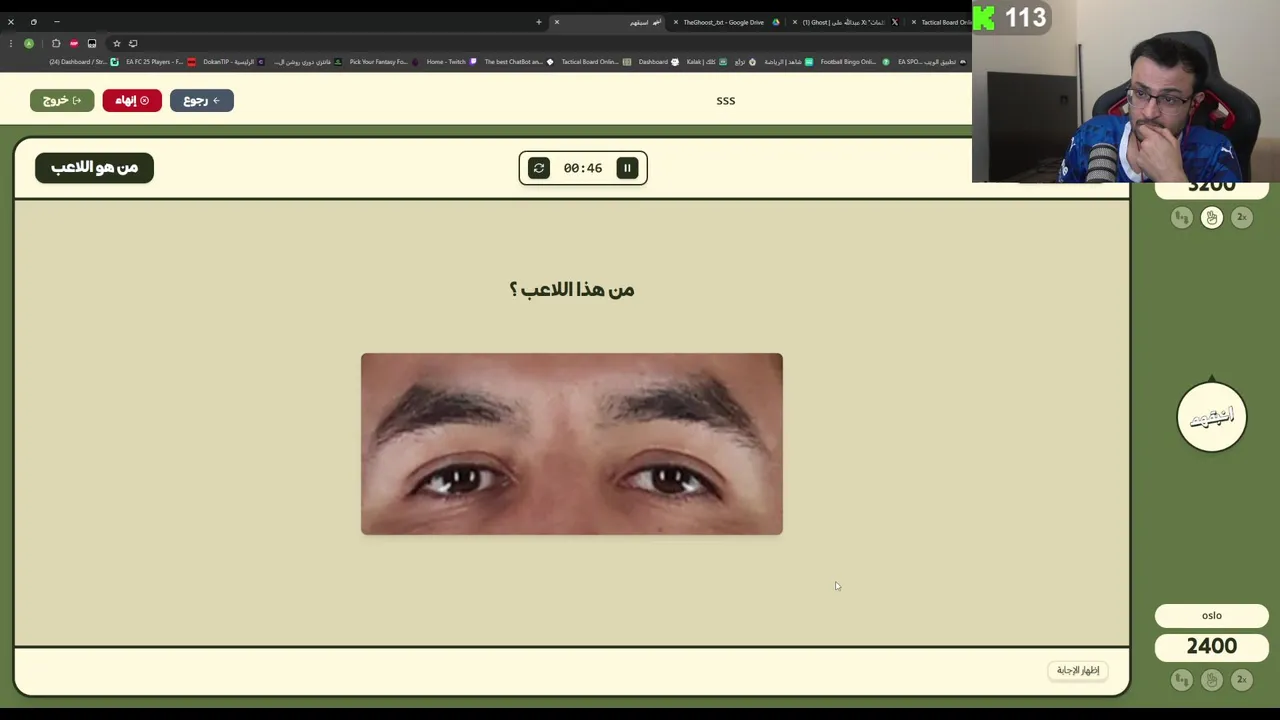Use oslo team's 2x double points lifeline

(1241, 680)
